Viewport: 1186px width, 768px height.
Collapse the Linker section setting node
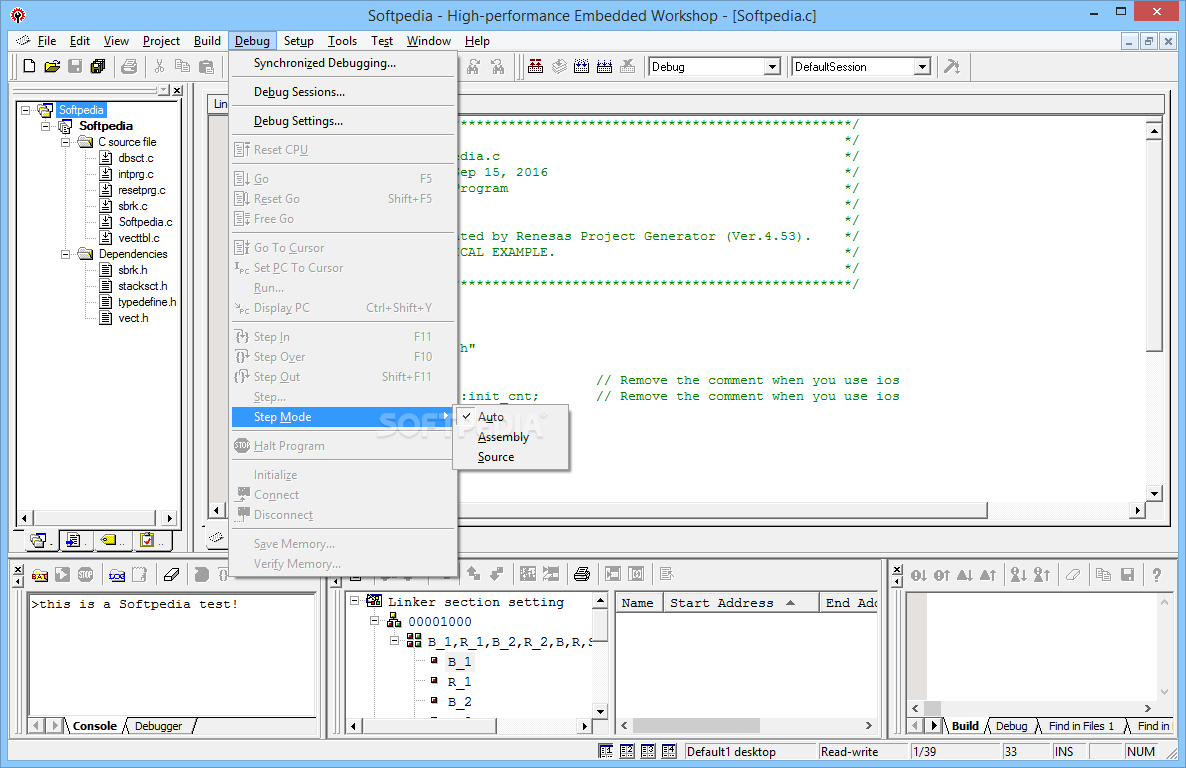click(x=355, y=601)
